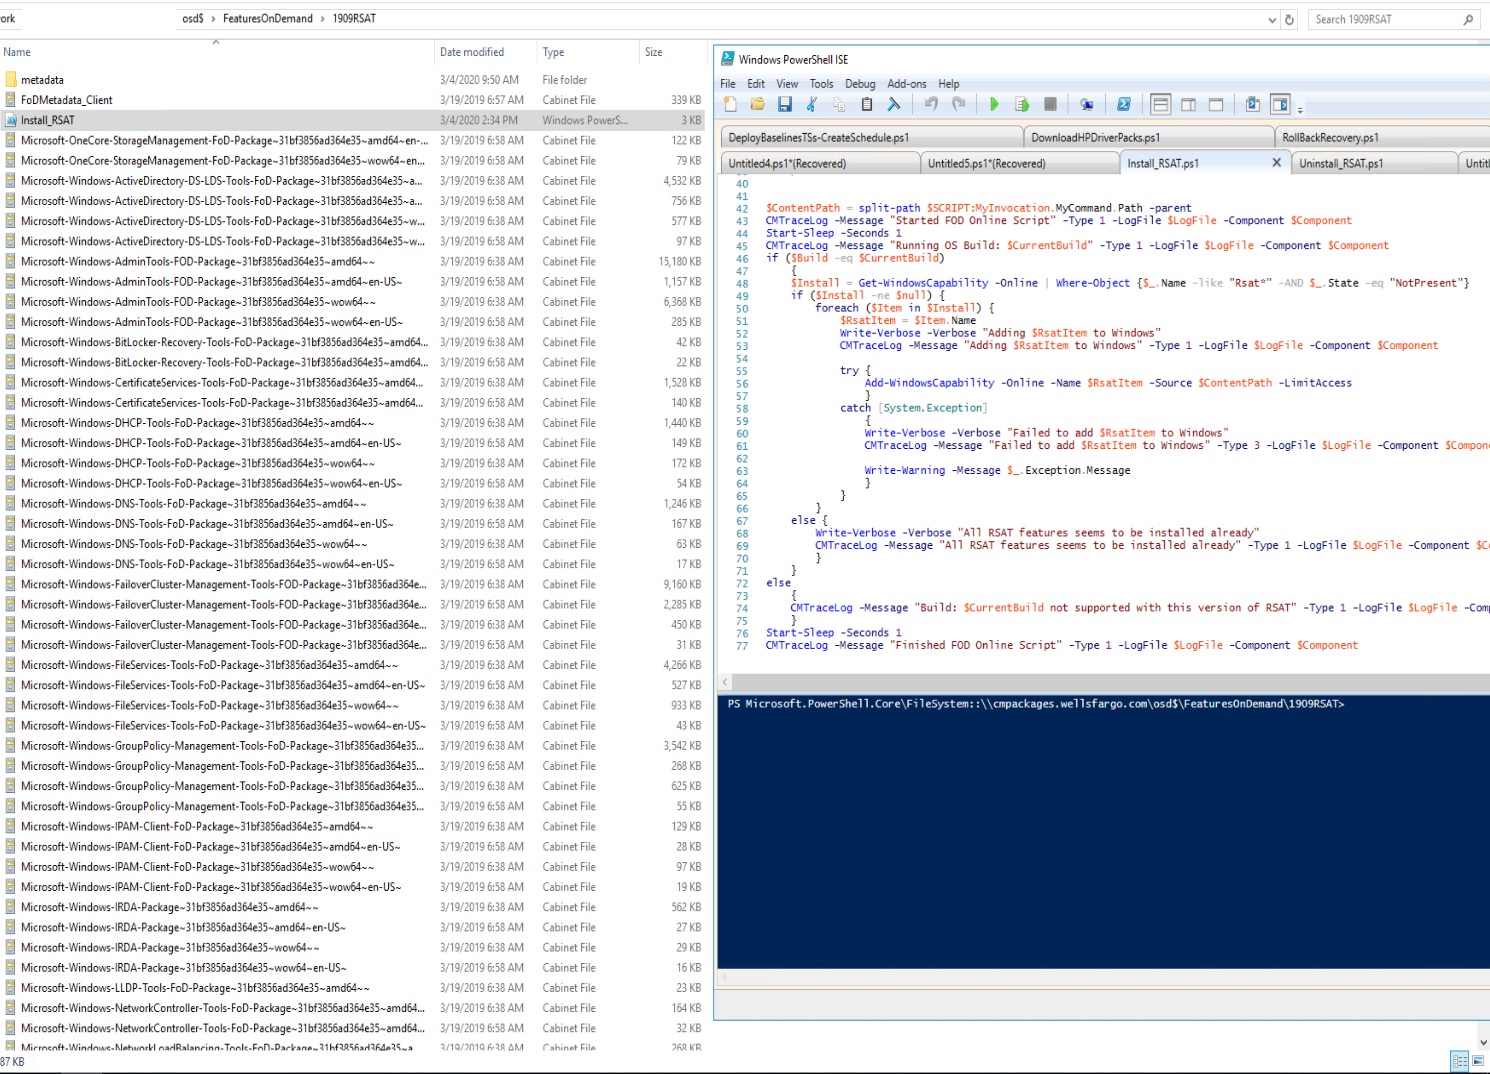Viewport: 1490px width, 1074px height.
Task: Create a new script with the New icon
Action: click(730, 104)
